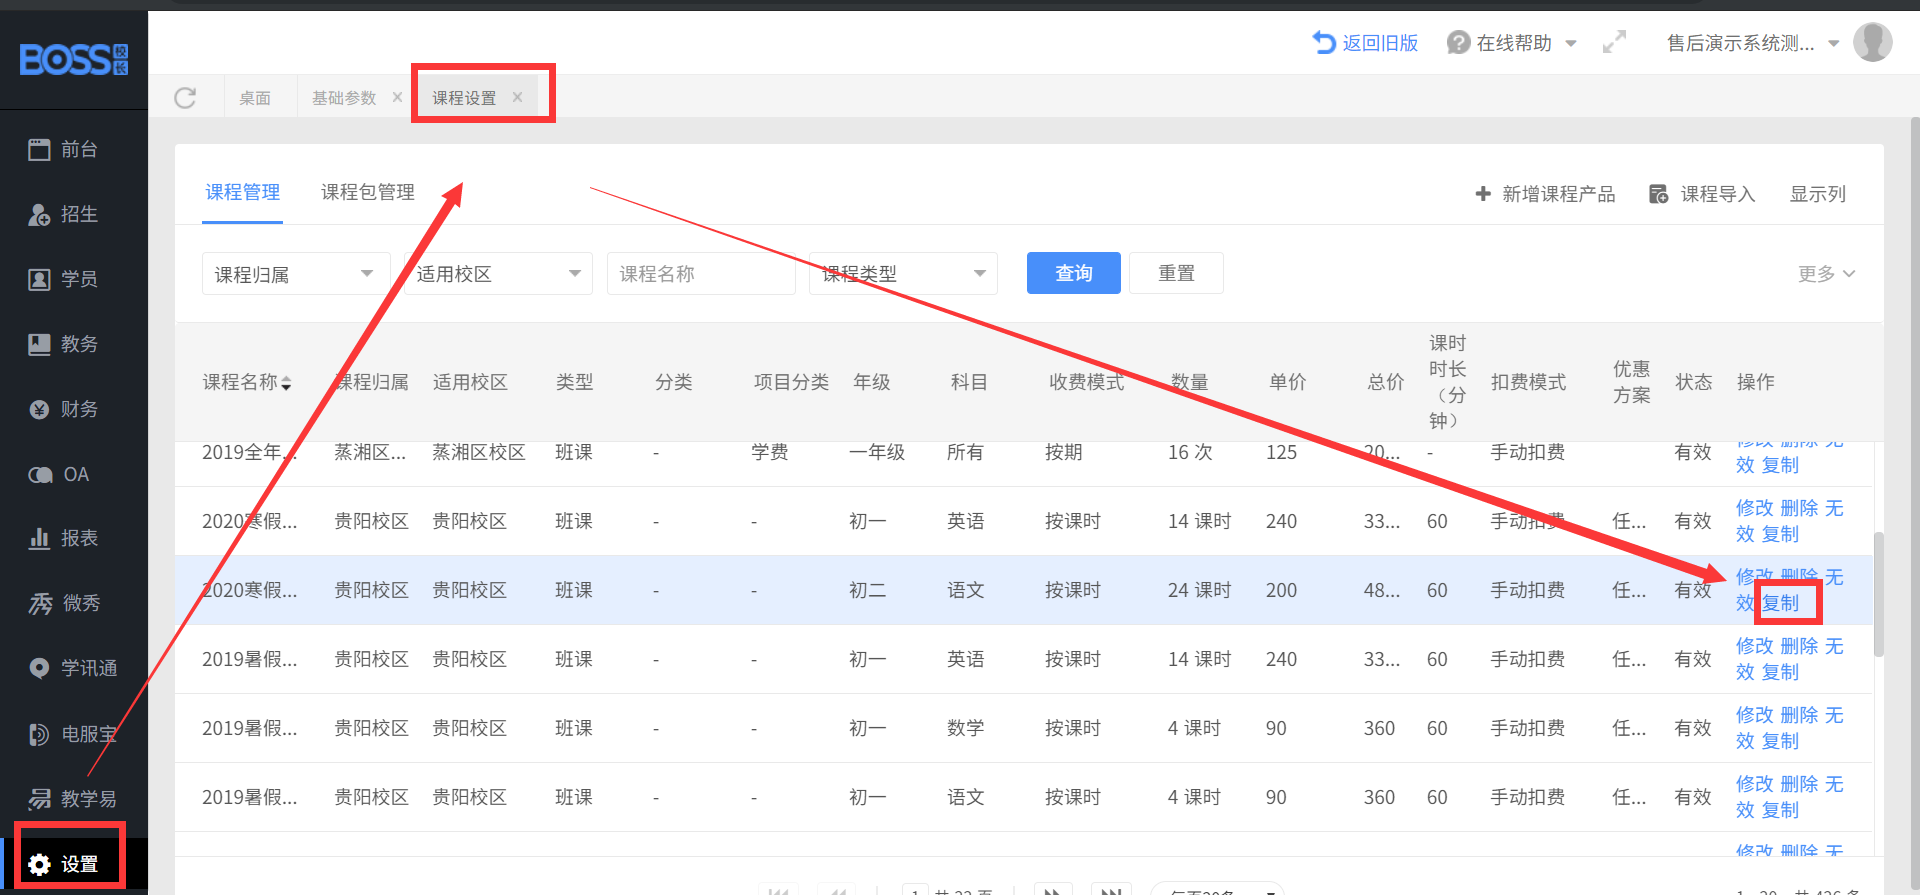Click the 学费 project category cell
Image resolution: width=1920 pixels, height=895 pixels.
tap(770, 452)
